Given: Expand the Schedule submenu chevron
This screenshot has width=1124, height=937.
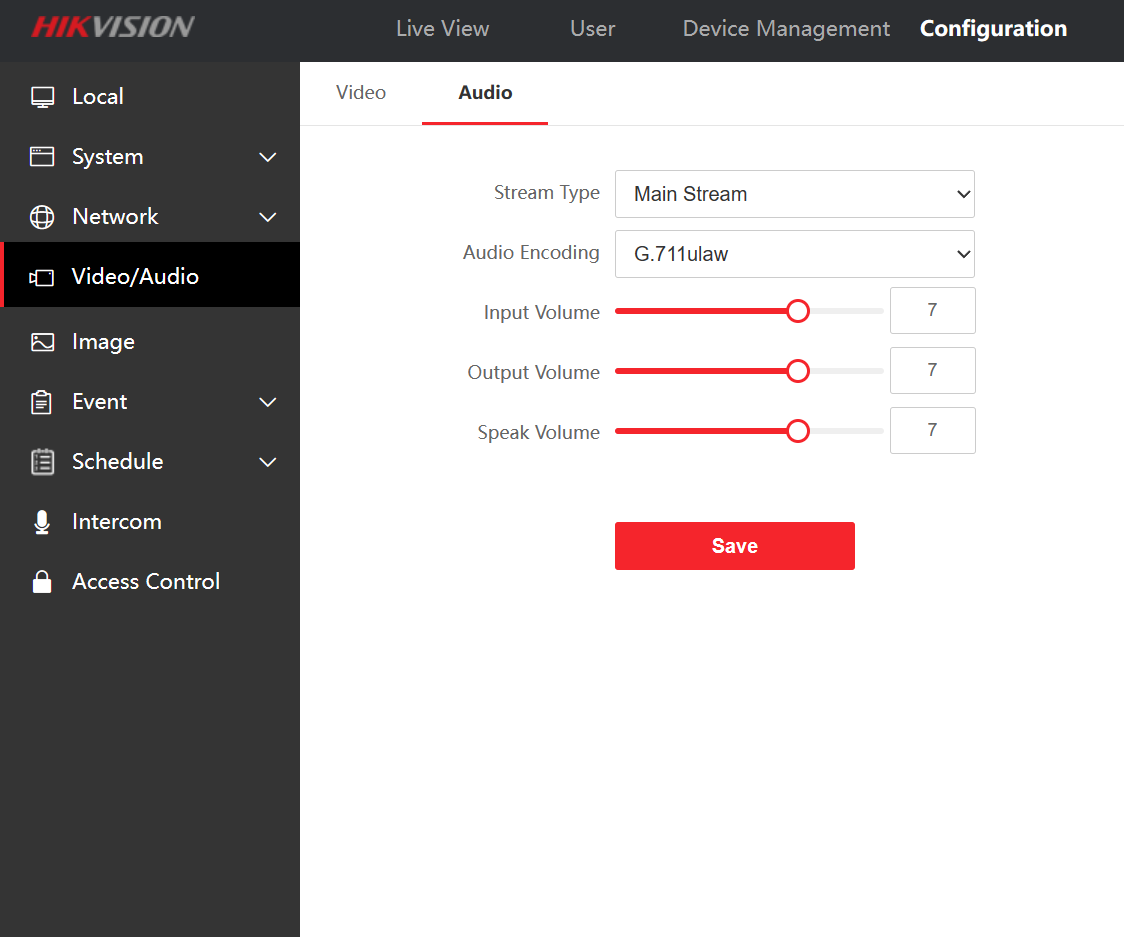Looking at the screenshot, I should [268, 462].
